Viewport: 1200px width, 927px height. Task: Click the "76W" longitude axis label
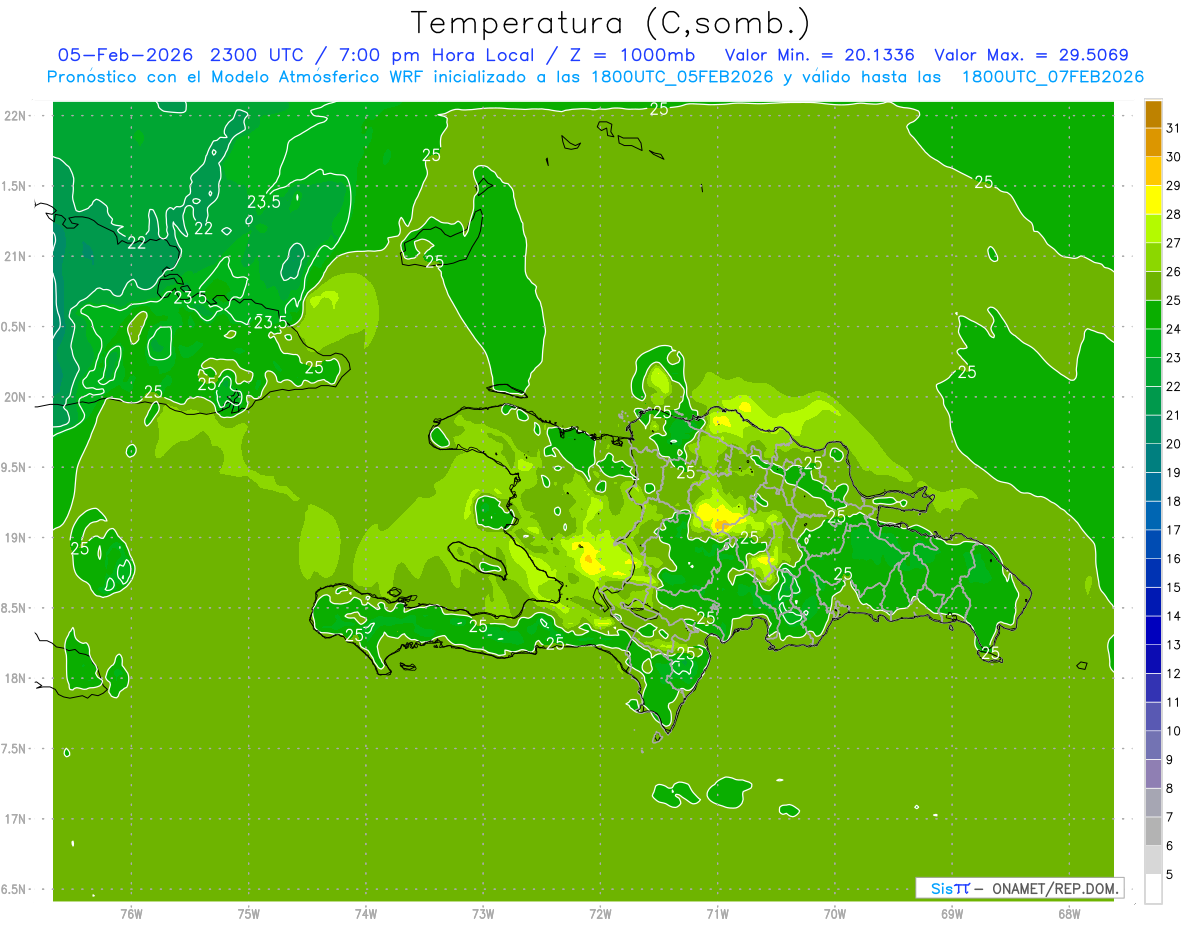click(x=131, y=913)
